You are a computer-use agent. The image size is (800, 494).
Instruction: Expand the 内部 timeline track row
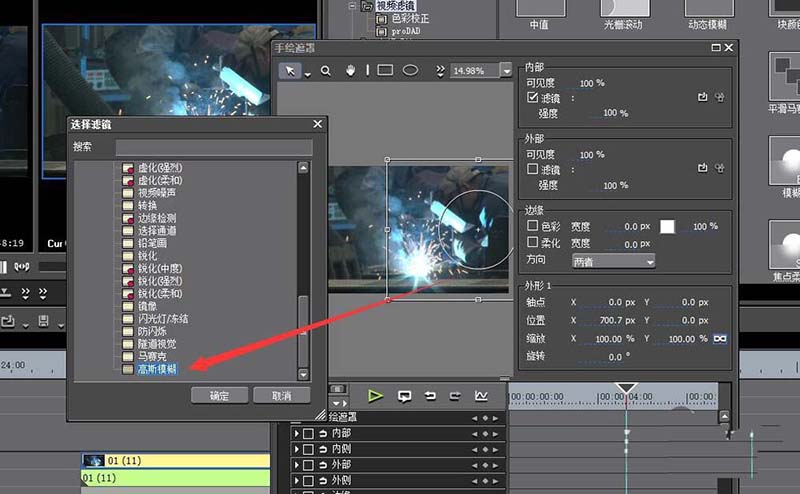click(x=297, y=433)
